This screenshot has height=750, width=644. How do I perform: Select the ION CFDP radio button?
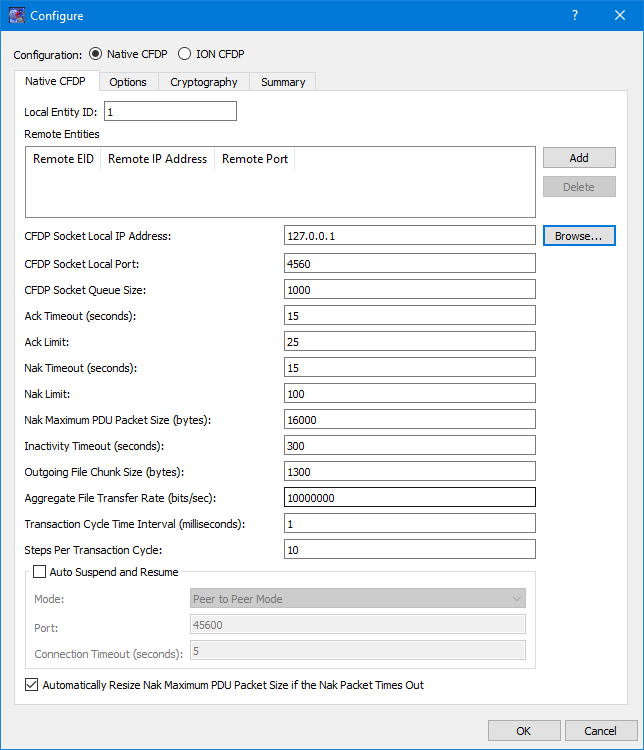pos(184,54)
